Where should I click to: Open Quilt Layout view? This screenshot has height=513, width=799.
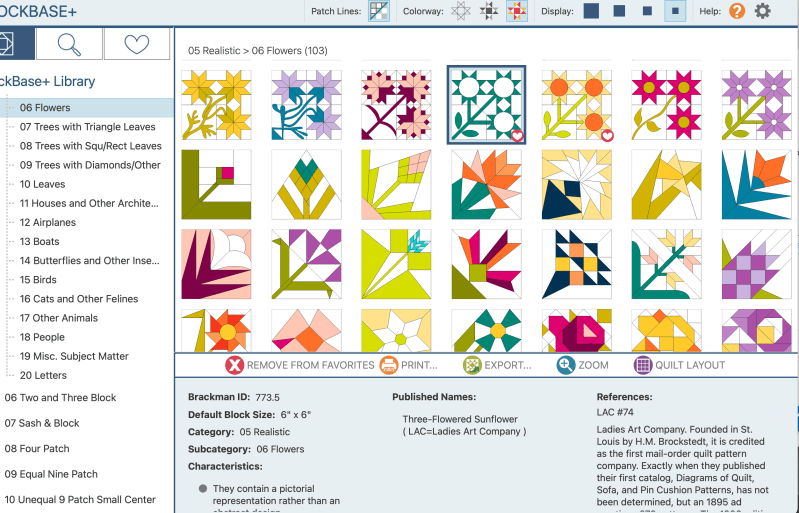point(680,365)
